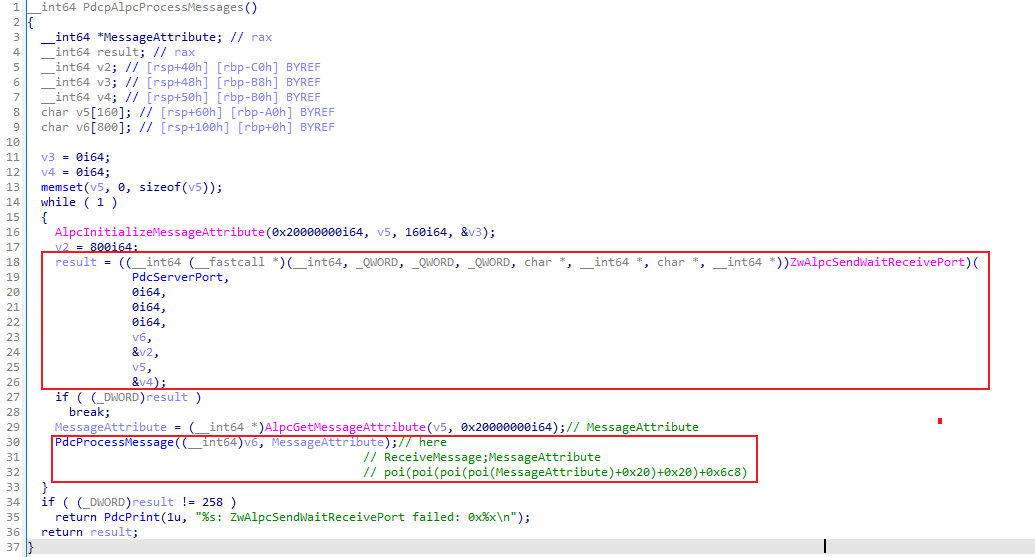The height and width of the screenshot is (557, 1035).
Task: Select the '__int64 result;' declaration
Action: point(93,52)
